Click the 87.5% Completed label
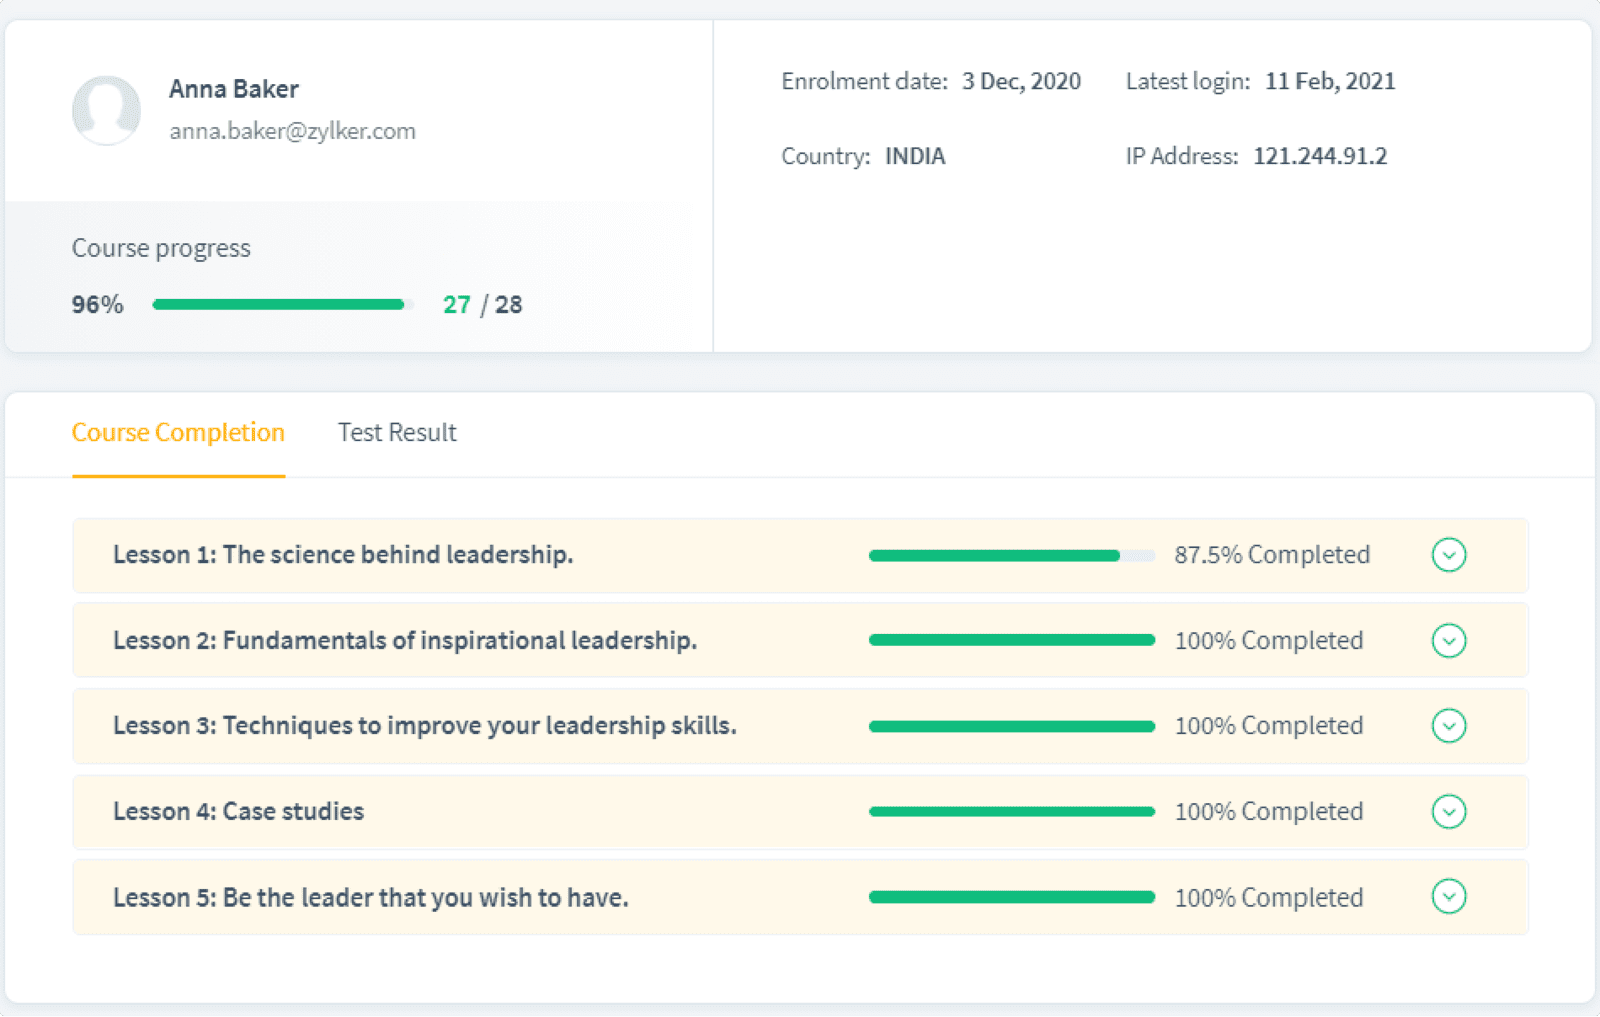The width and height of the screenshot is (1600, 1017). (1271, 555)
